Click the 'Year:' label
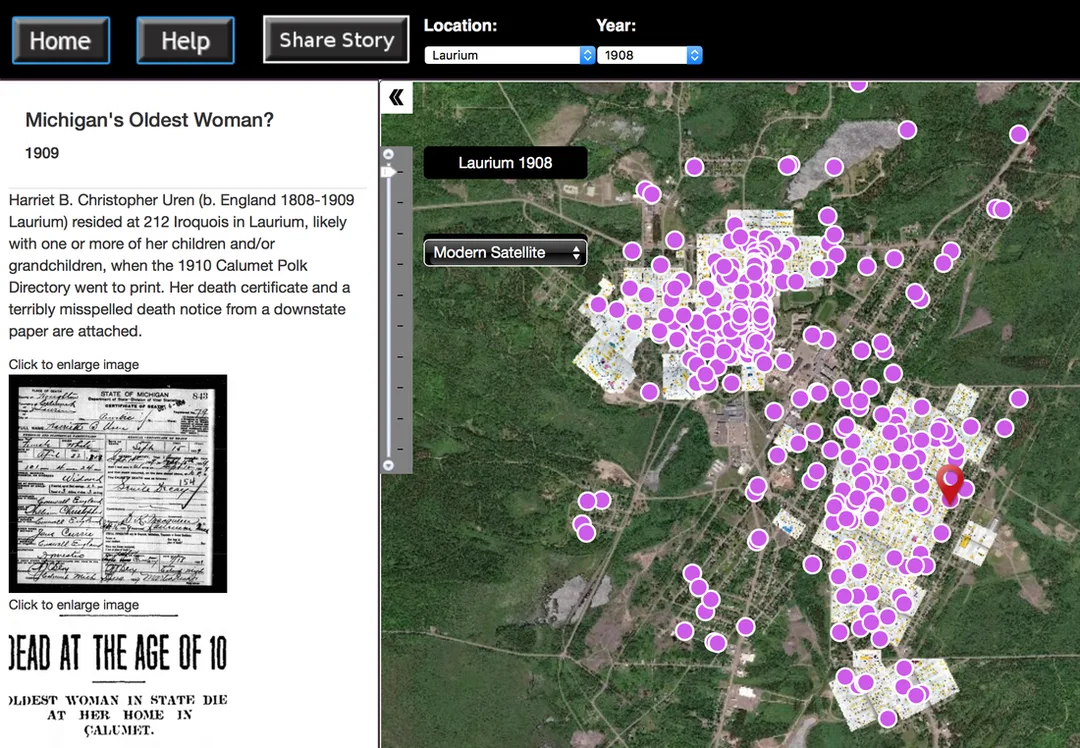1080x748 pixels. coord(616,25)
